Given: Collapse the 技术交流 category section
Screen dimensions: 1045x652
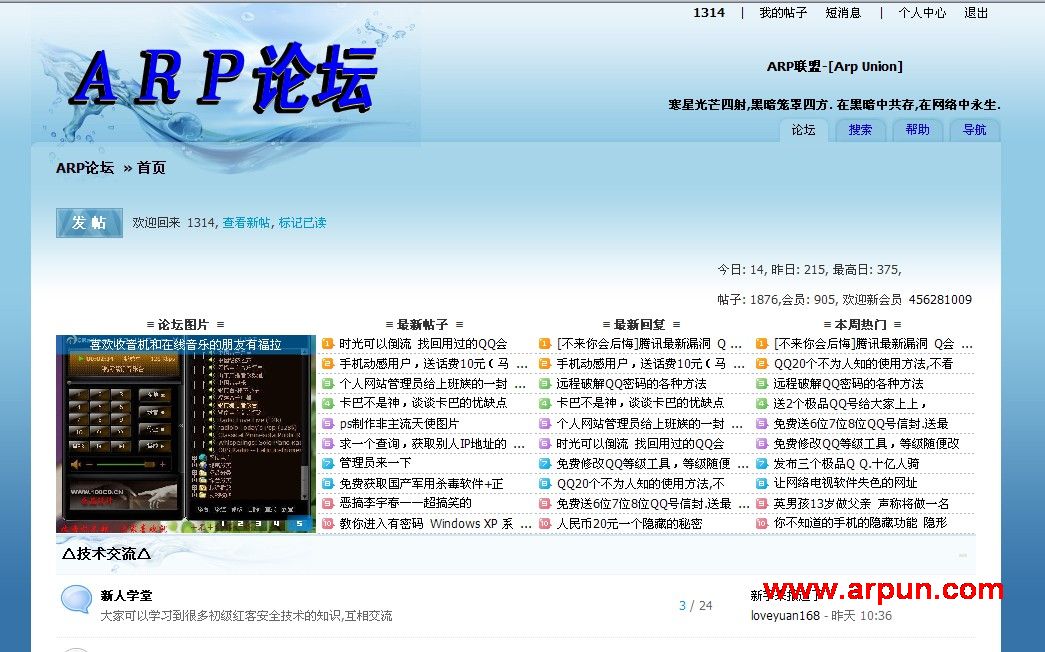Looking at the screenshot, I should (962, 555).
